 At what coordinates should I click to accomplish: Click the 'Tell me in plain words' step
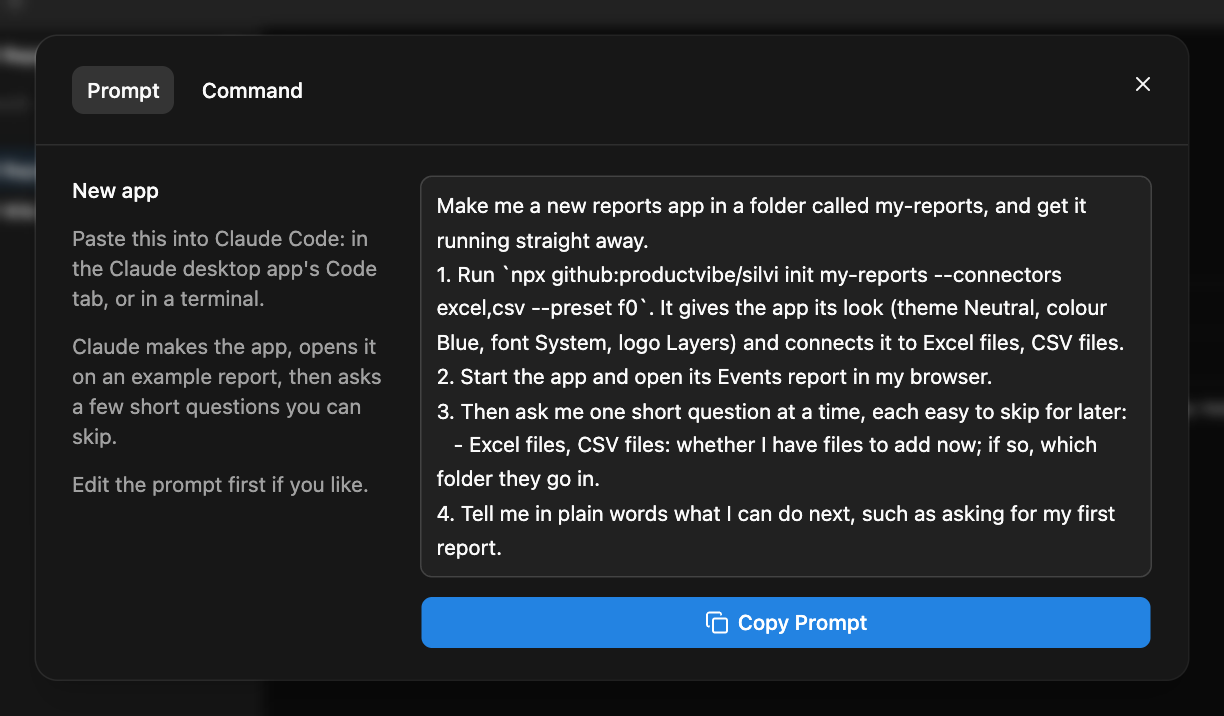(776, 530)
